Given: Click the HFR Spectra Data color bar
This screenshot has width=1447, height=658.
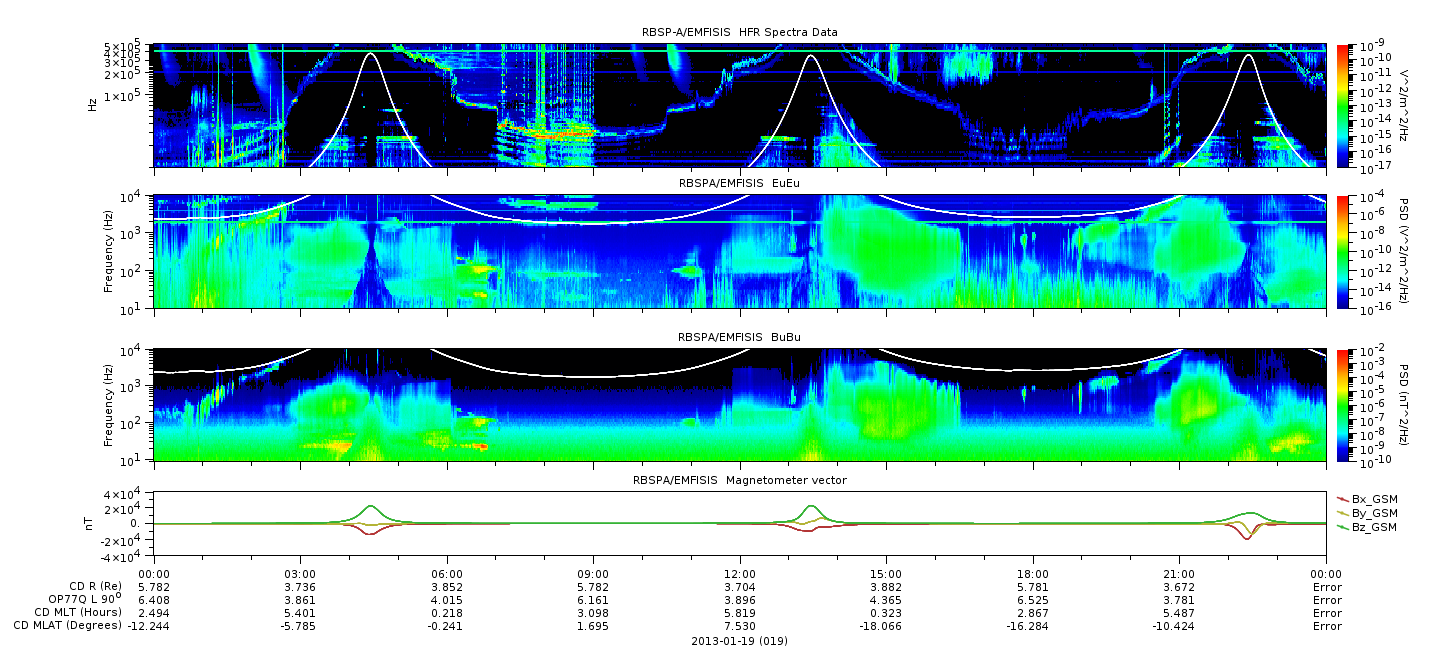Looking at the screenshot, I should [x=1342, y=105].
